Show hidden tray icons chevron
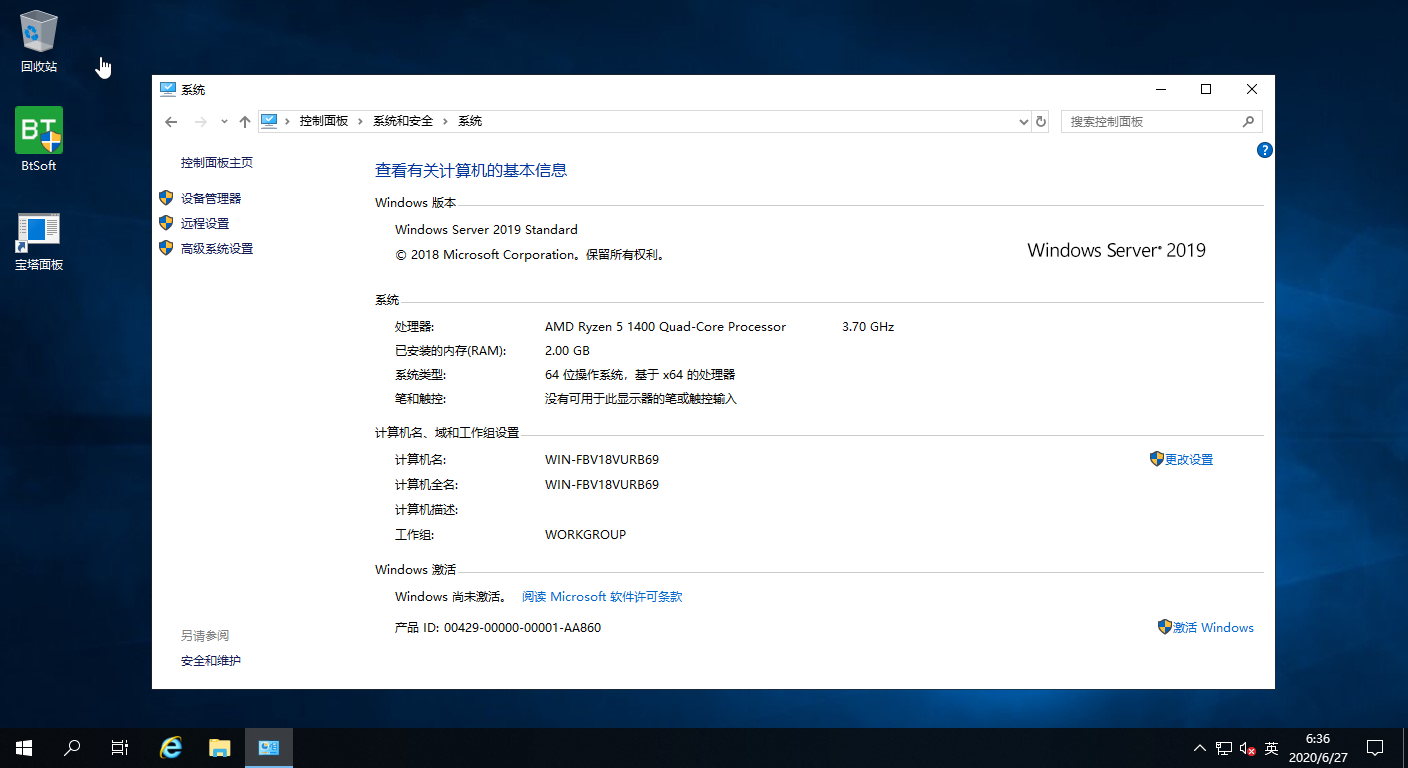Image resolution: width=1408 pixels, height=768 pixels. point(1200,748)
